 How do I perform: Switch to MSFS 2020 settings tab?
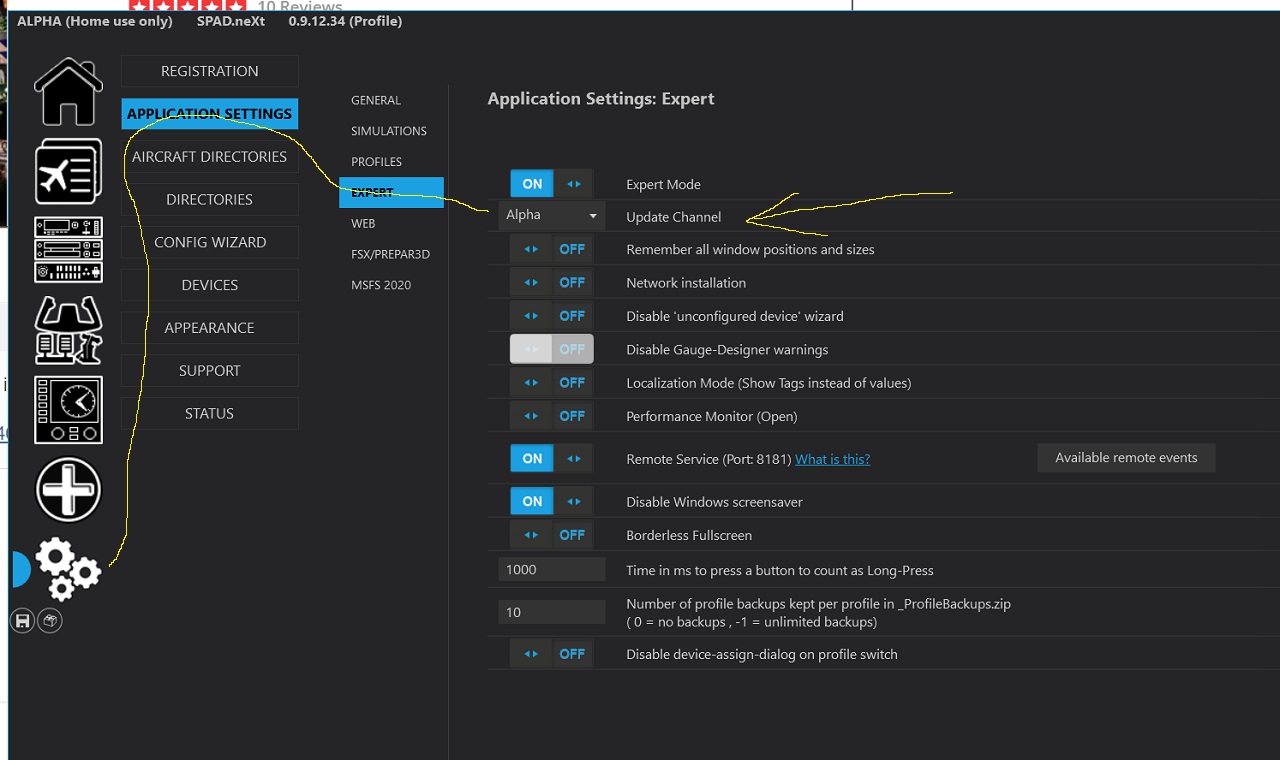tap(382, 285)
